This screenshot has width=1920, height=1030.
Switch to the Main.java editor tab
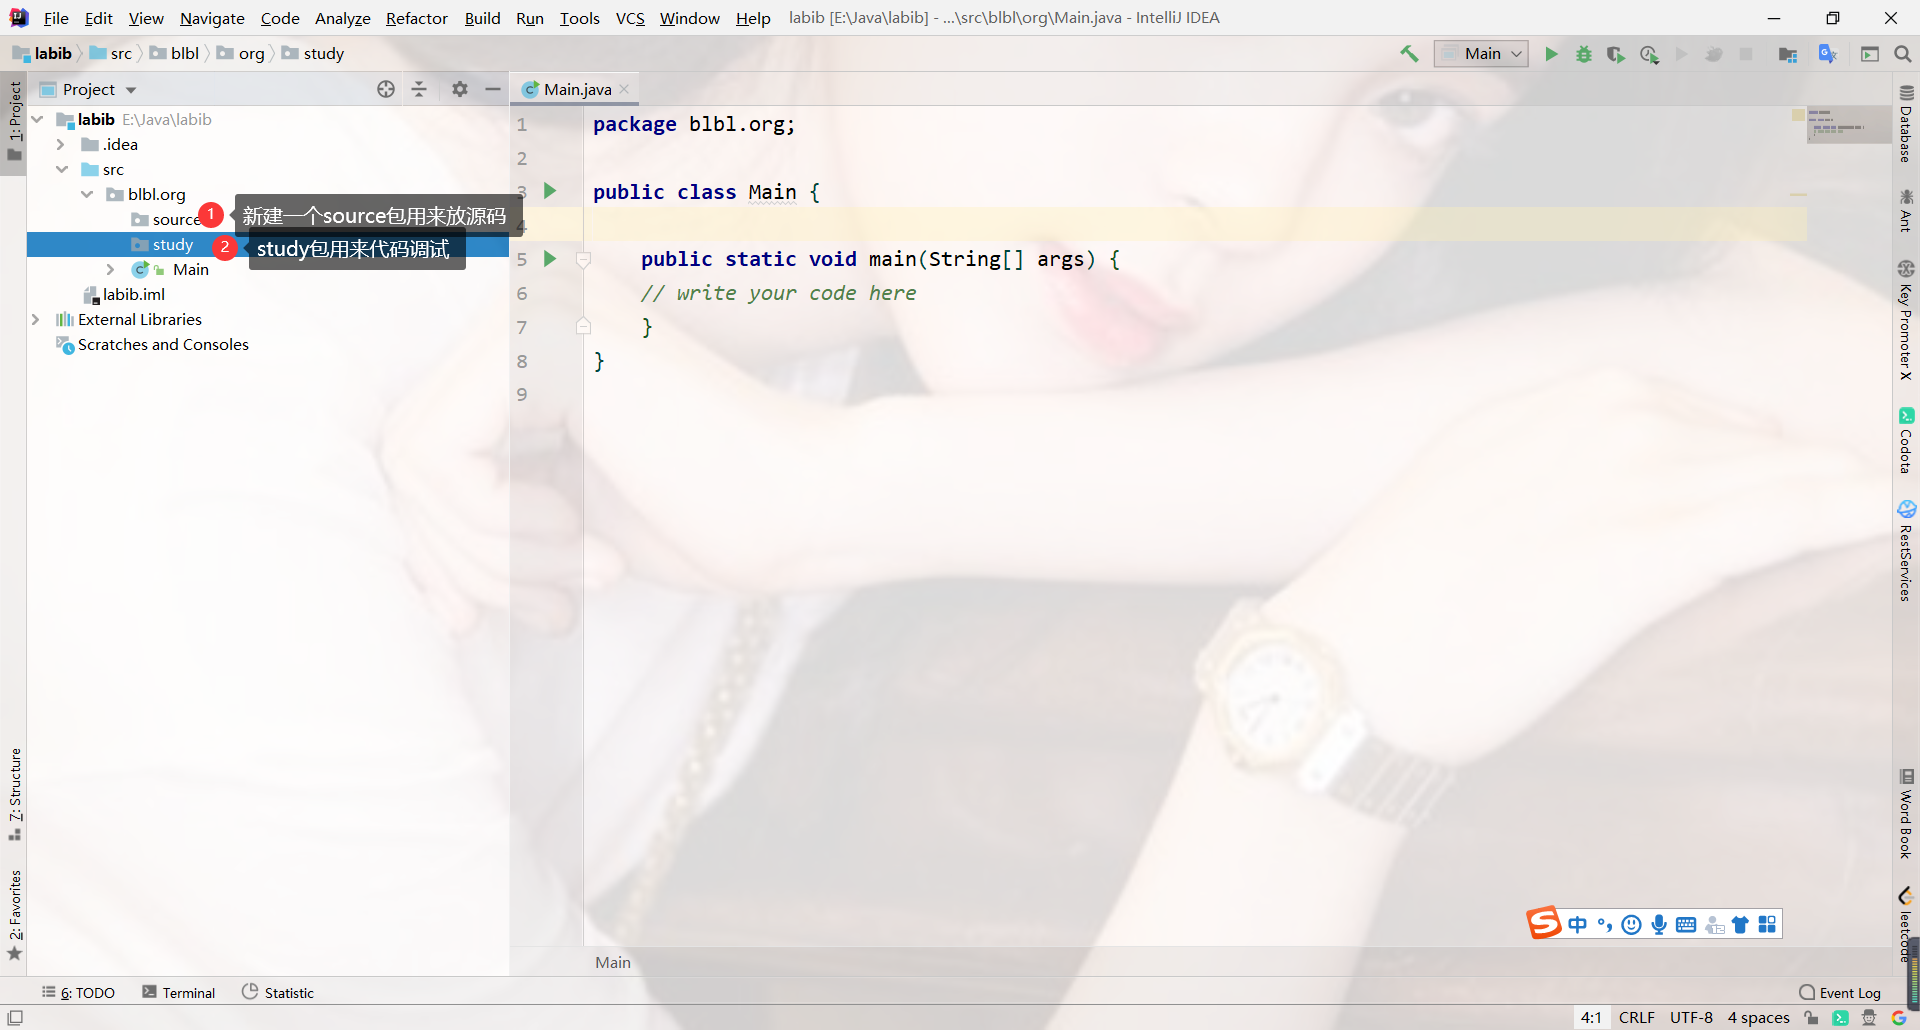tap(578, 89)
